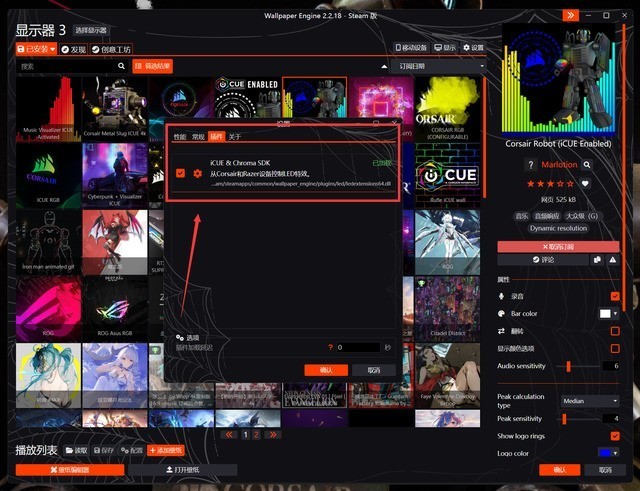Viewport: 640px width, 491px height.
Task: Click the Dynamic resolution tag
Action: 558,229
